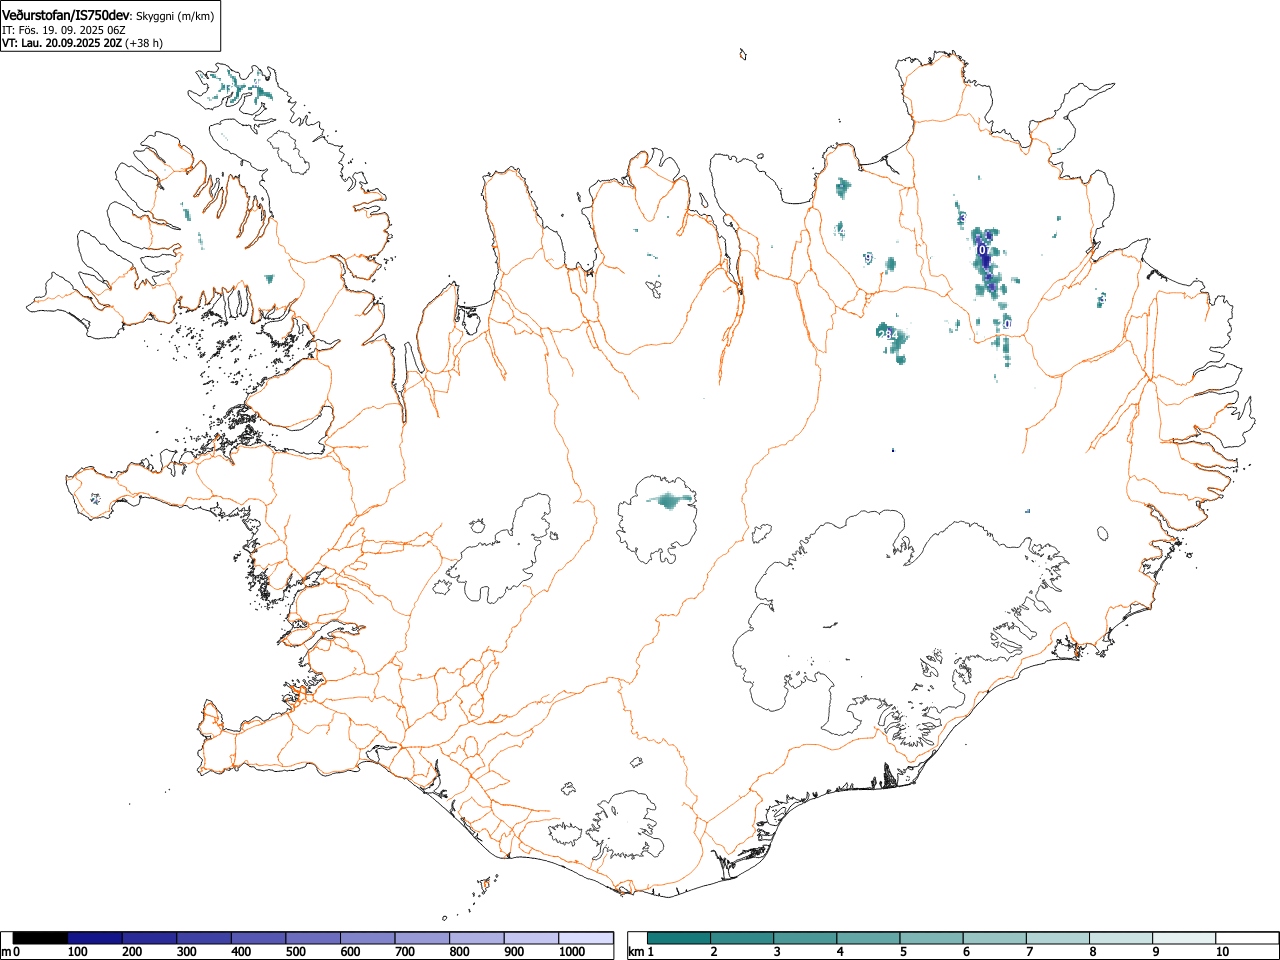Select the 900–1000 m pale lavender swatch
The height and width of the screenshot is (960, 1280).
click(531, 938)
